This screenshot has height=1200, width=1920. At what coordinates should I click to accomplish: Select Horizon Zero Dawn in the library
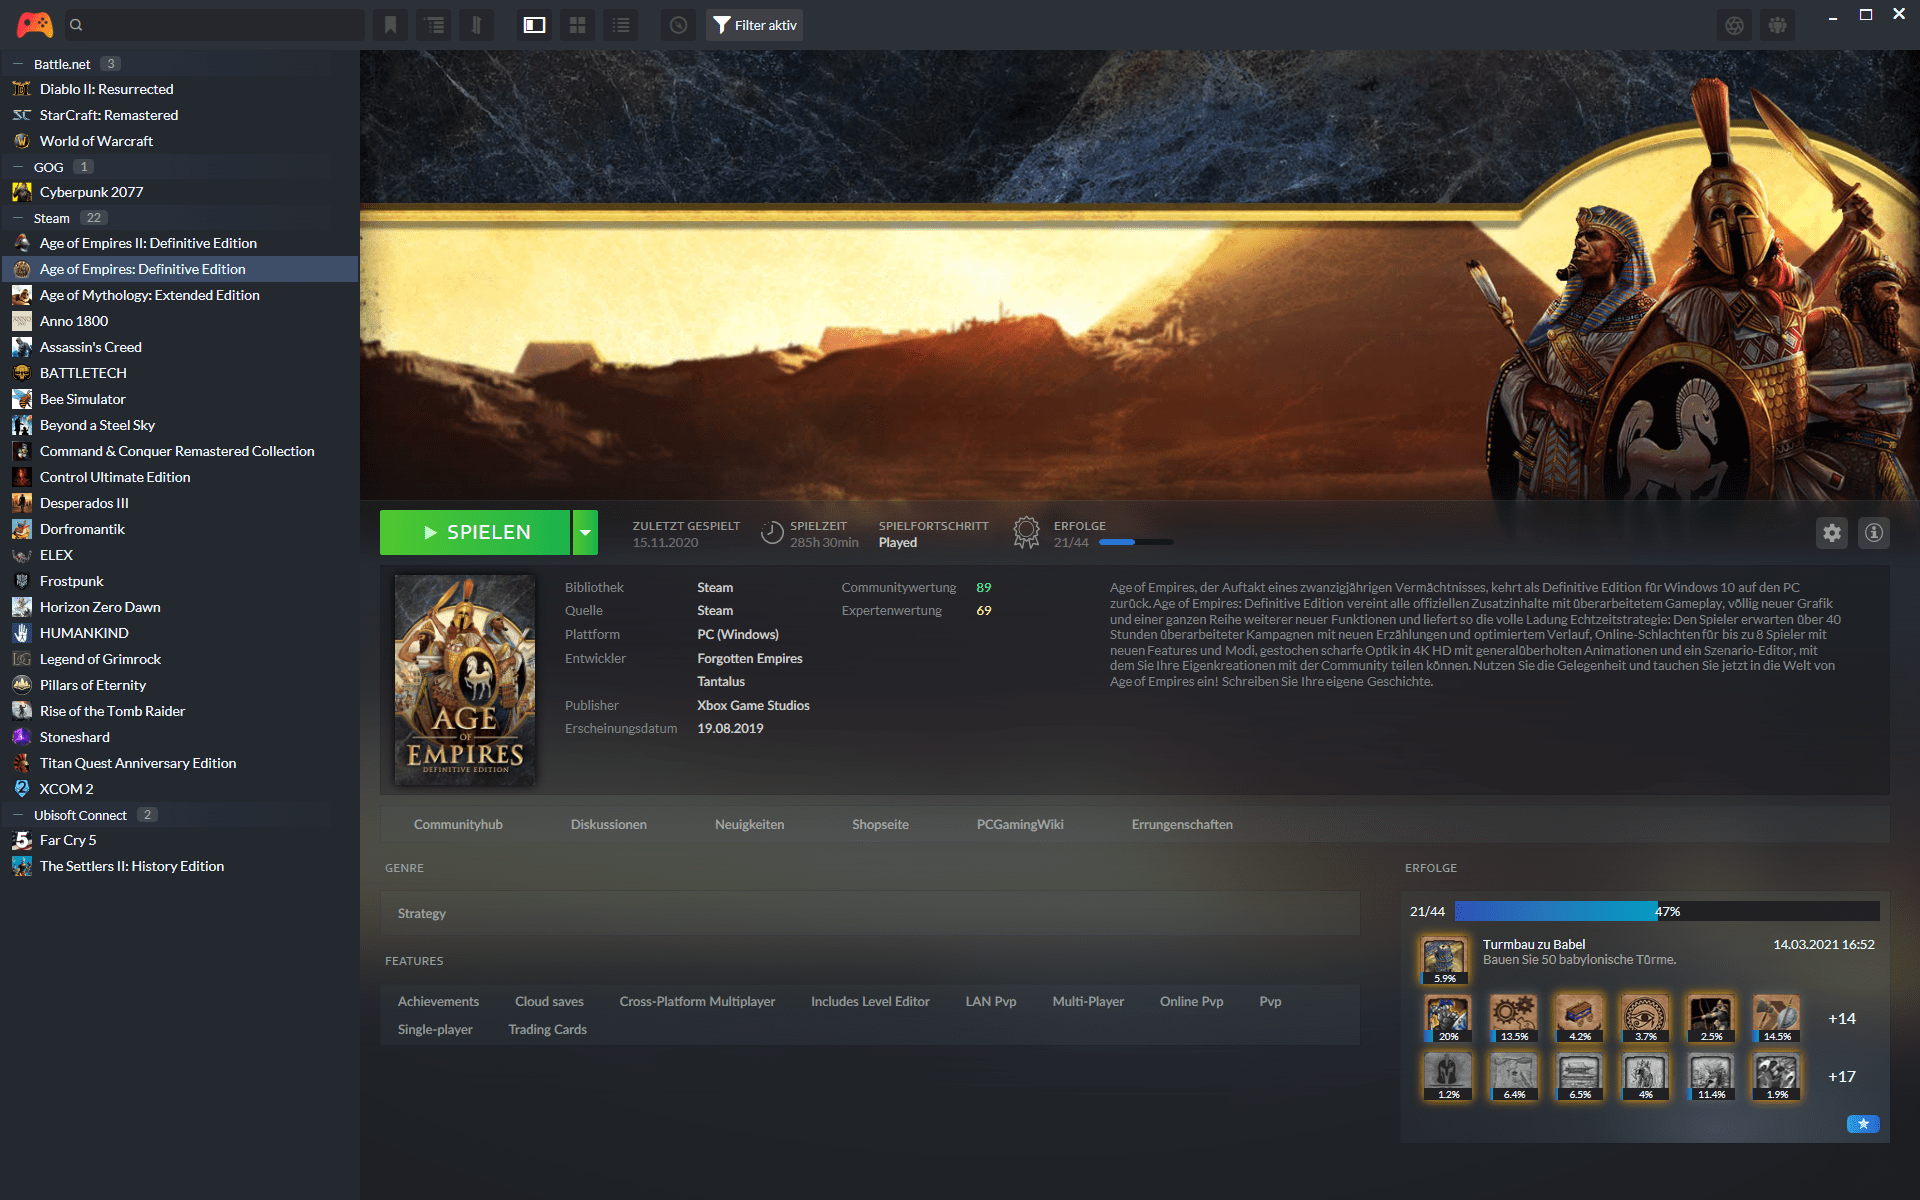tap(180, 607)
